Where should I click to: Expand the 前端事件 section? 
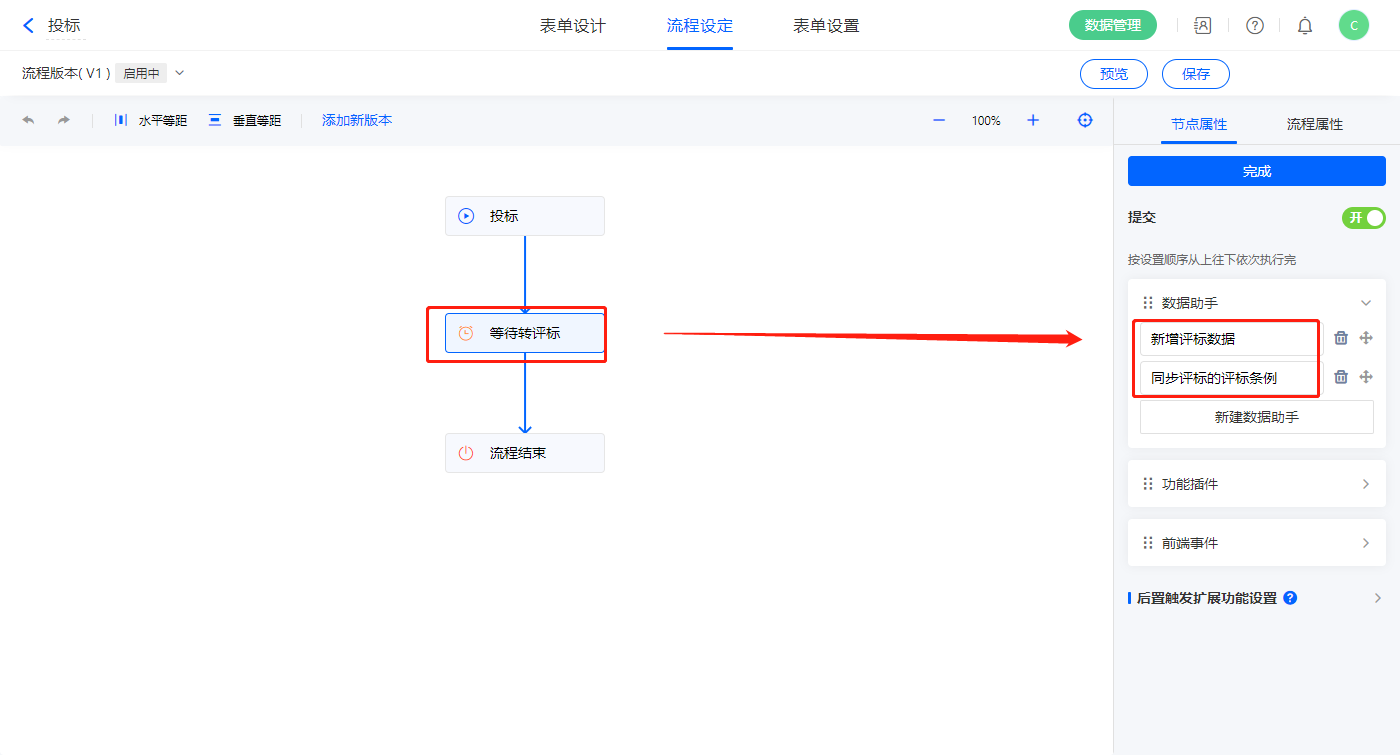click(1366, 543)
